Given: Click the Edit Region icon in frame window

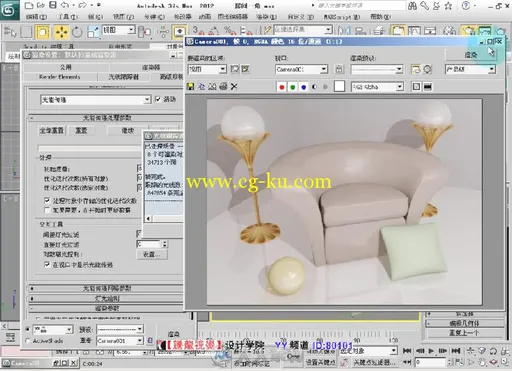Looking at the screenshot, I should (x=235, y=69).
